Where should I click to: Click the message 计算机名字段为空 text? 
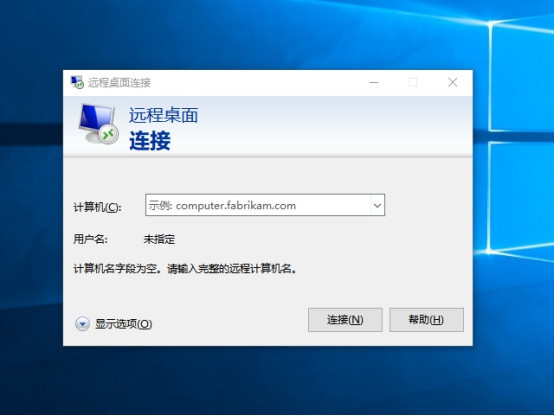(x=185, y=269)
